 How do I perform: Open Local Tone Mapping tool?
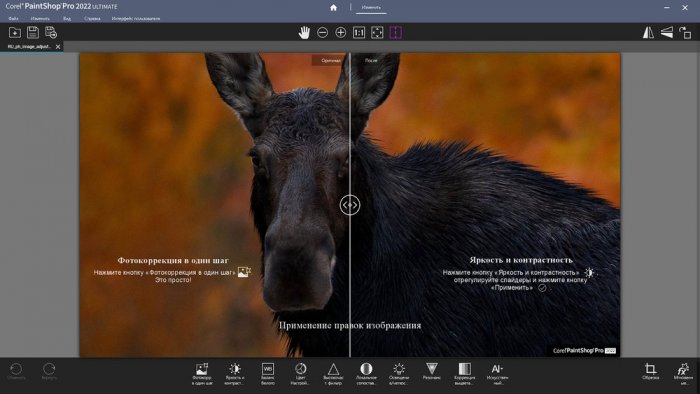[366, 374]
